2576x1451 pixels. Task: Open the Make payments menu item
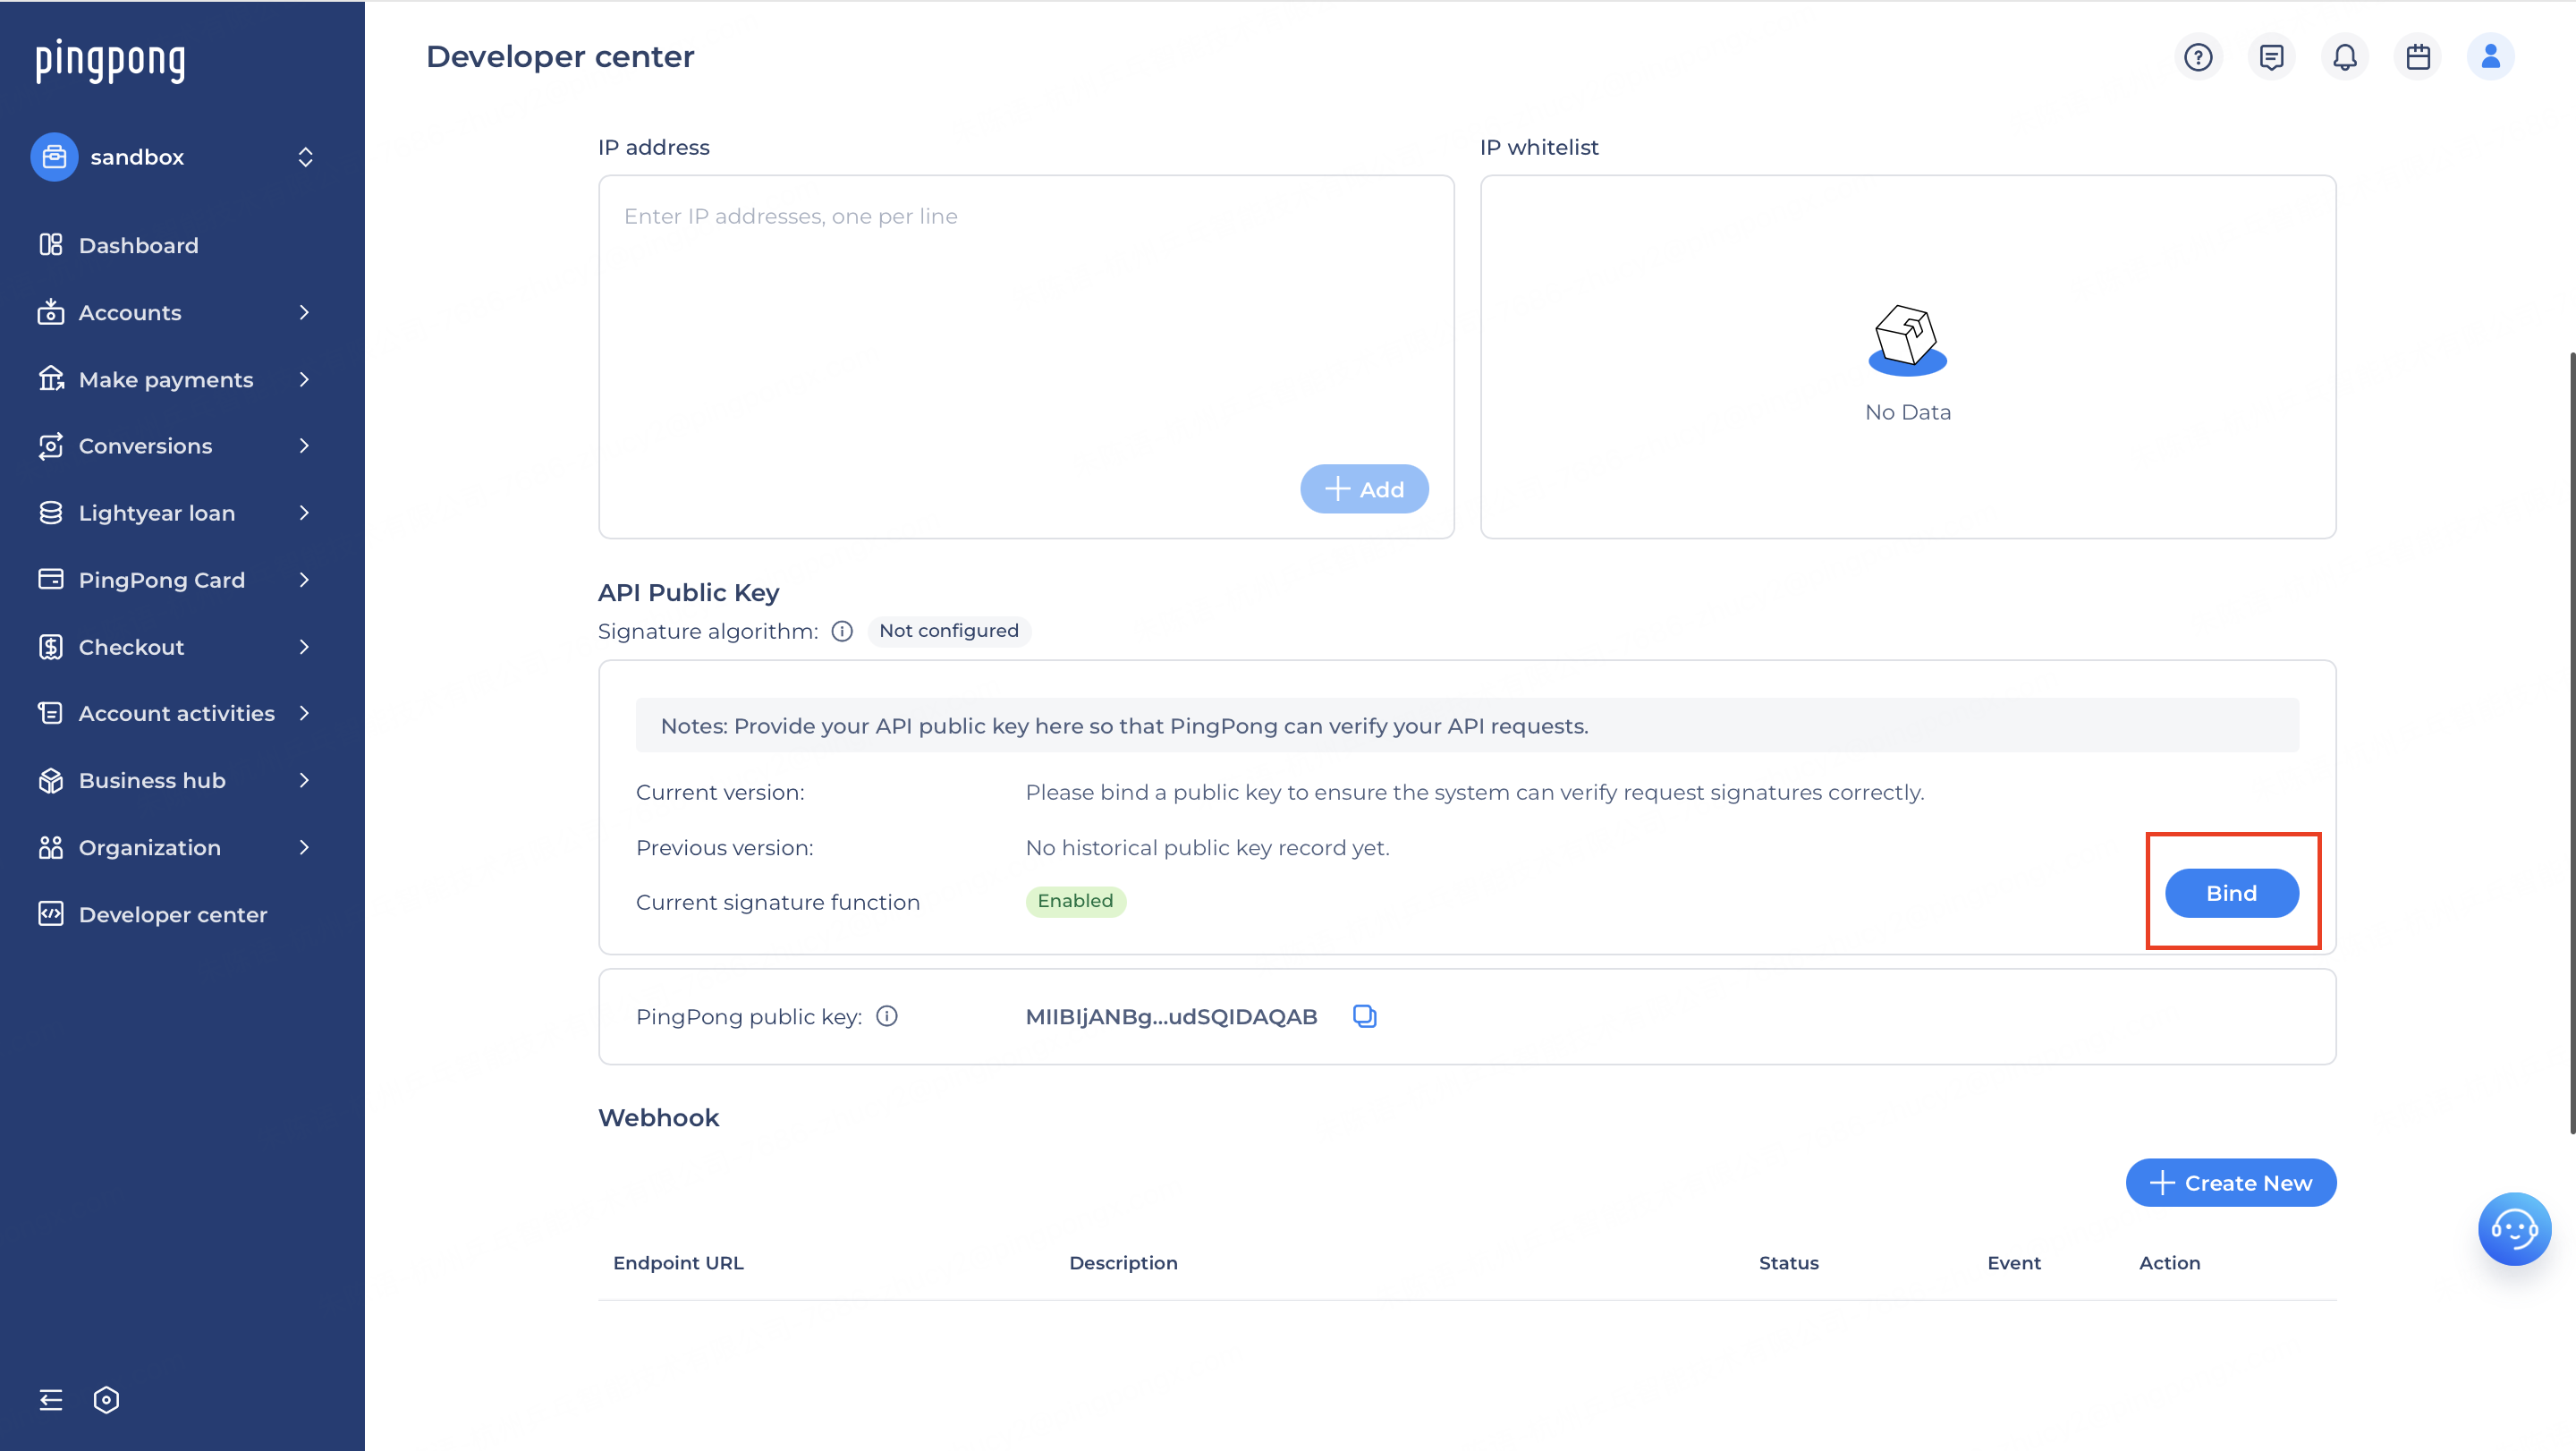point(166,380)
